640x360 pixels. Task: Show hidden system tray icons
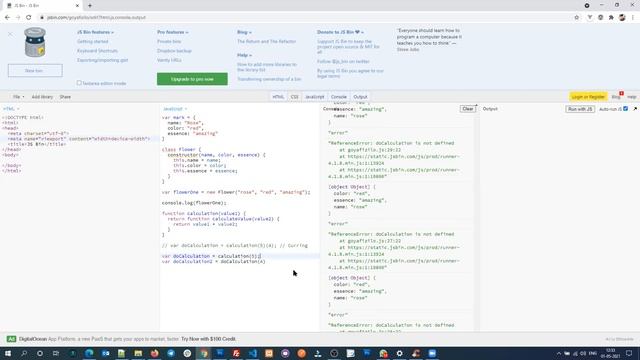[x=558, y=353]
